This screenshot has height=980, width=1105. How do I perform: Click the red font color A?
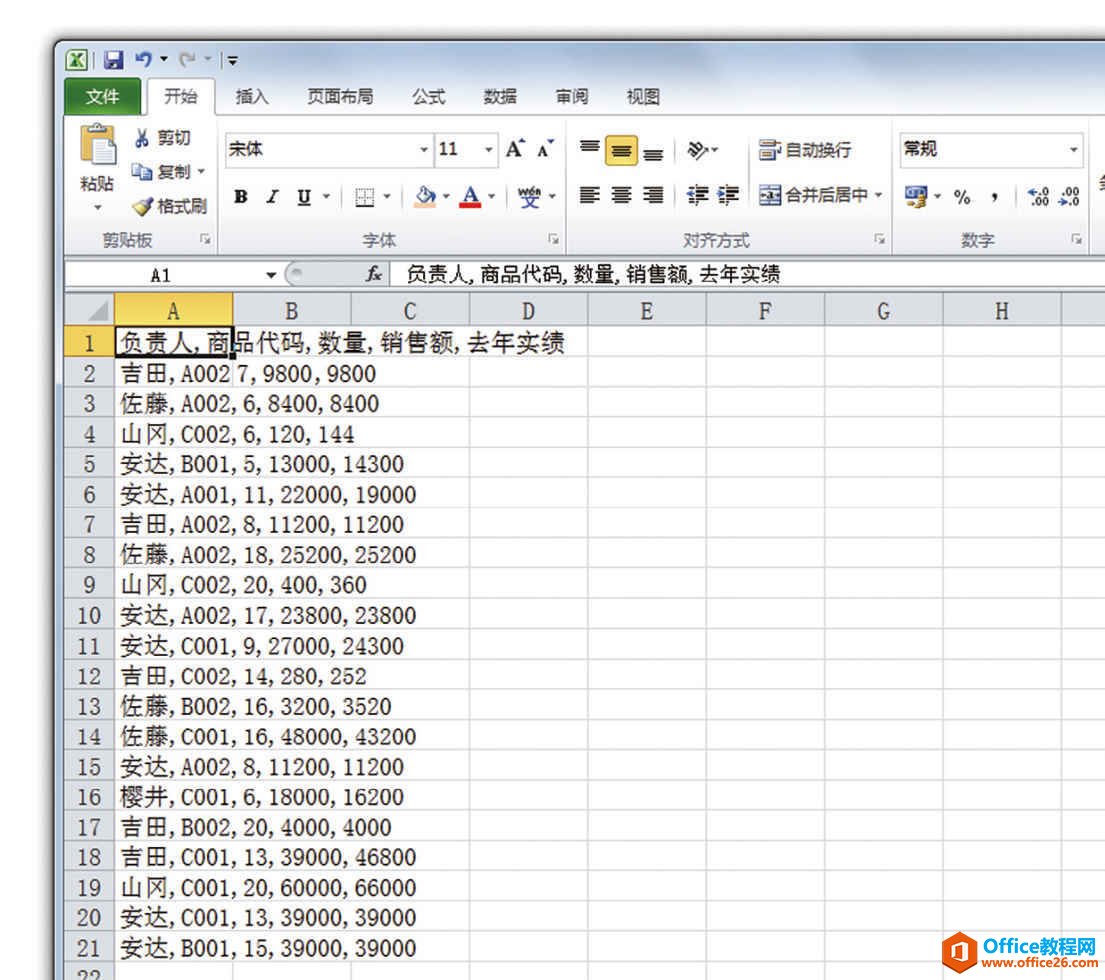click(471, 197)
